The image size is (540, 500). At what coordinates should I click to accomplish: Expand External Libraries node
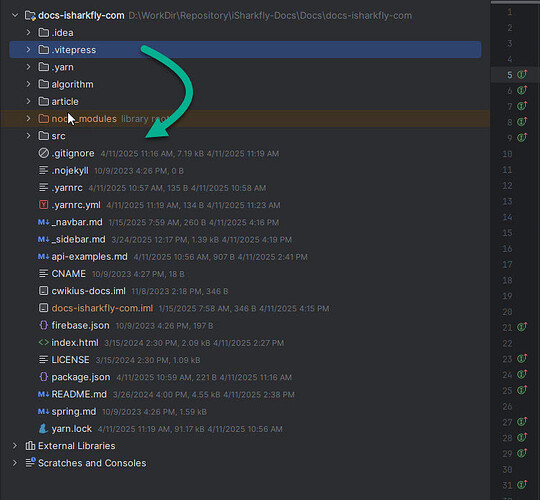click(15, 446)
